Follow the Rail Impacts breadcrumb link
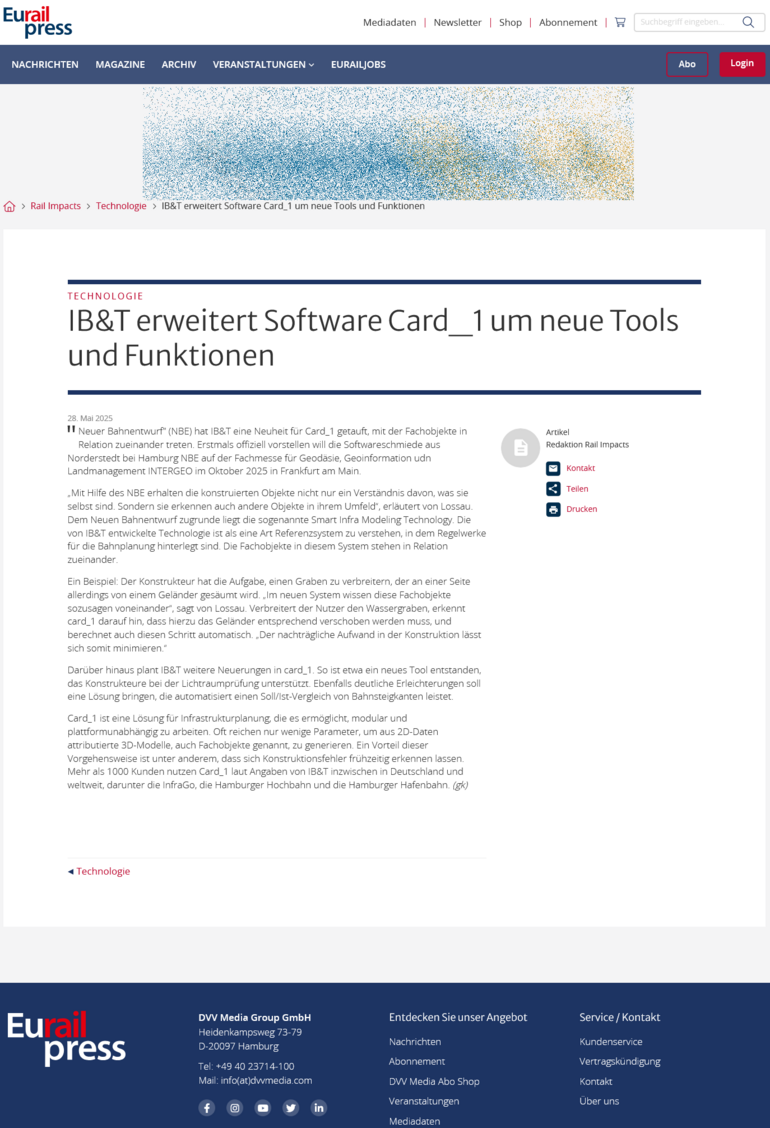 tap(55, 206)
